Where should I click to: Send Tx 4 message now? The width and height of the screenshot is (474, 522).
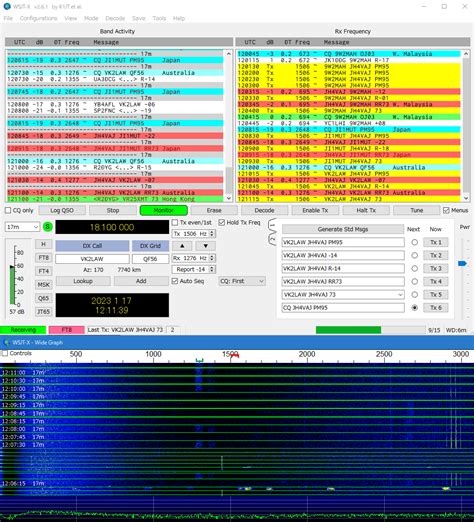[435, 282]
